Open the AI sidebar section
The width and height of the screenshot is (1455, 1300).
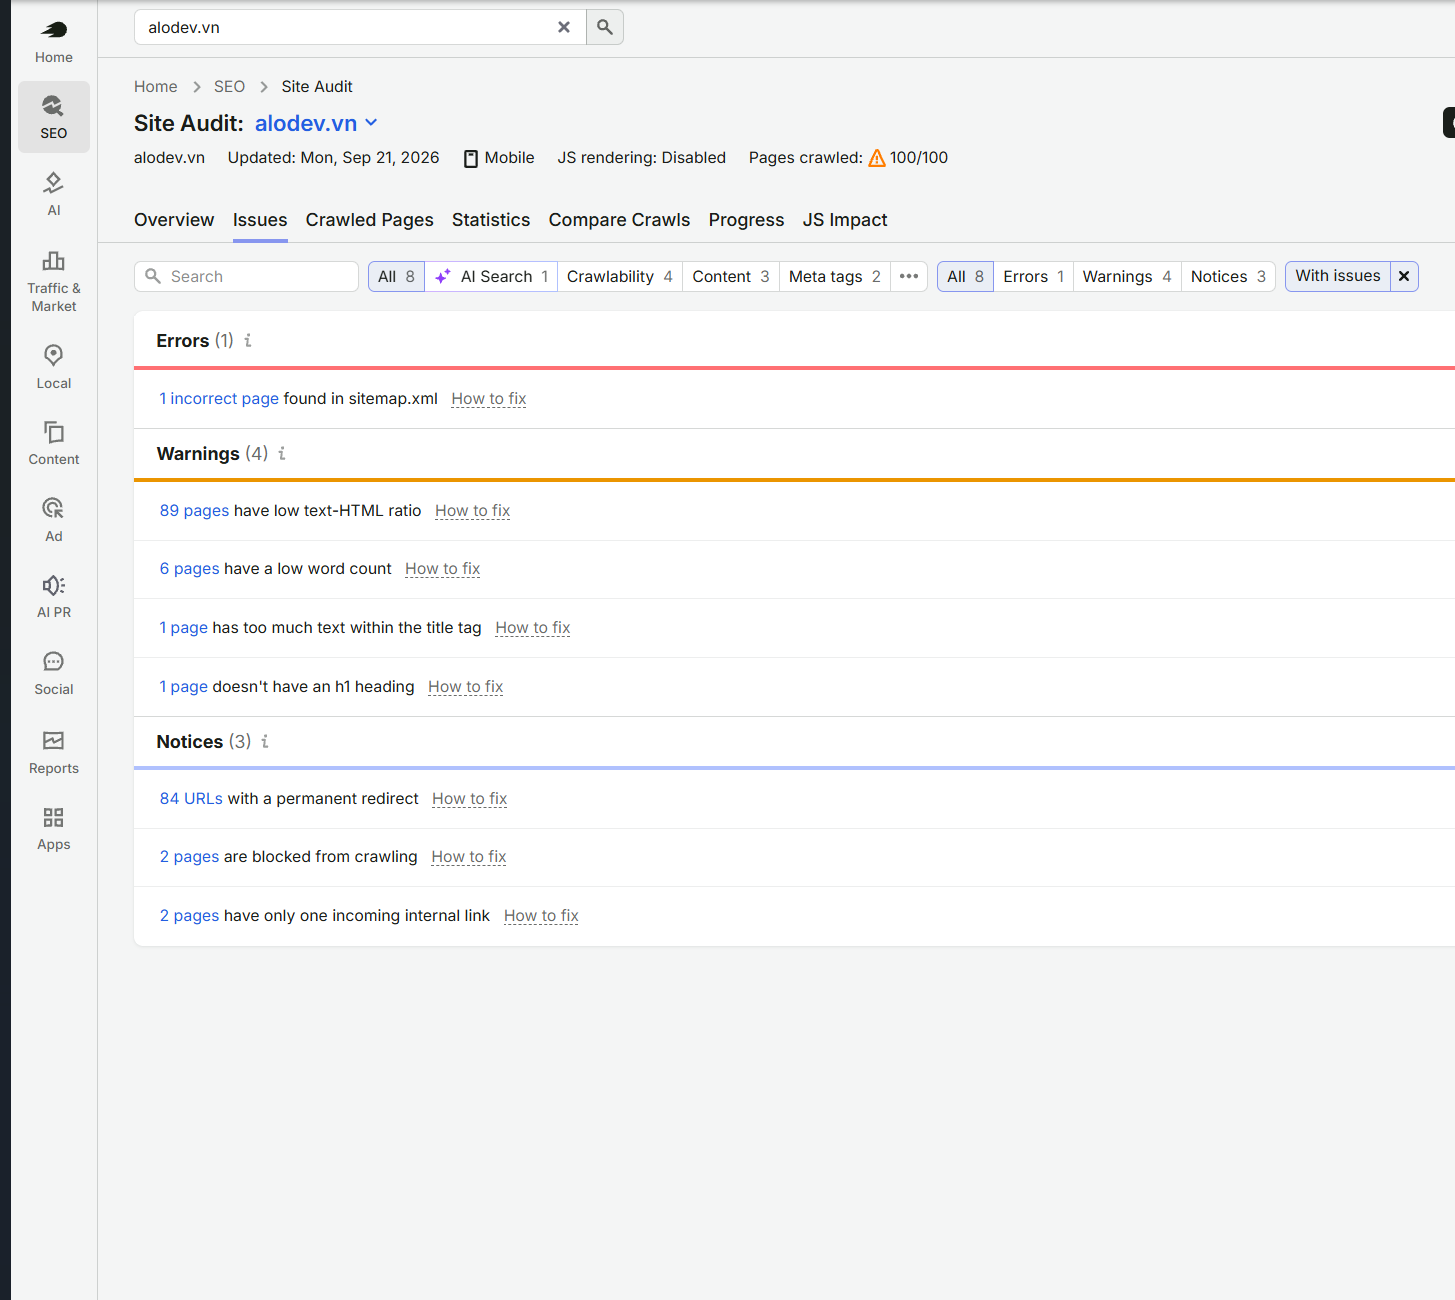pos(54,194)
